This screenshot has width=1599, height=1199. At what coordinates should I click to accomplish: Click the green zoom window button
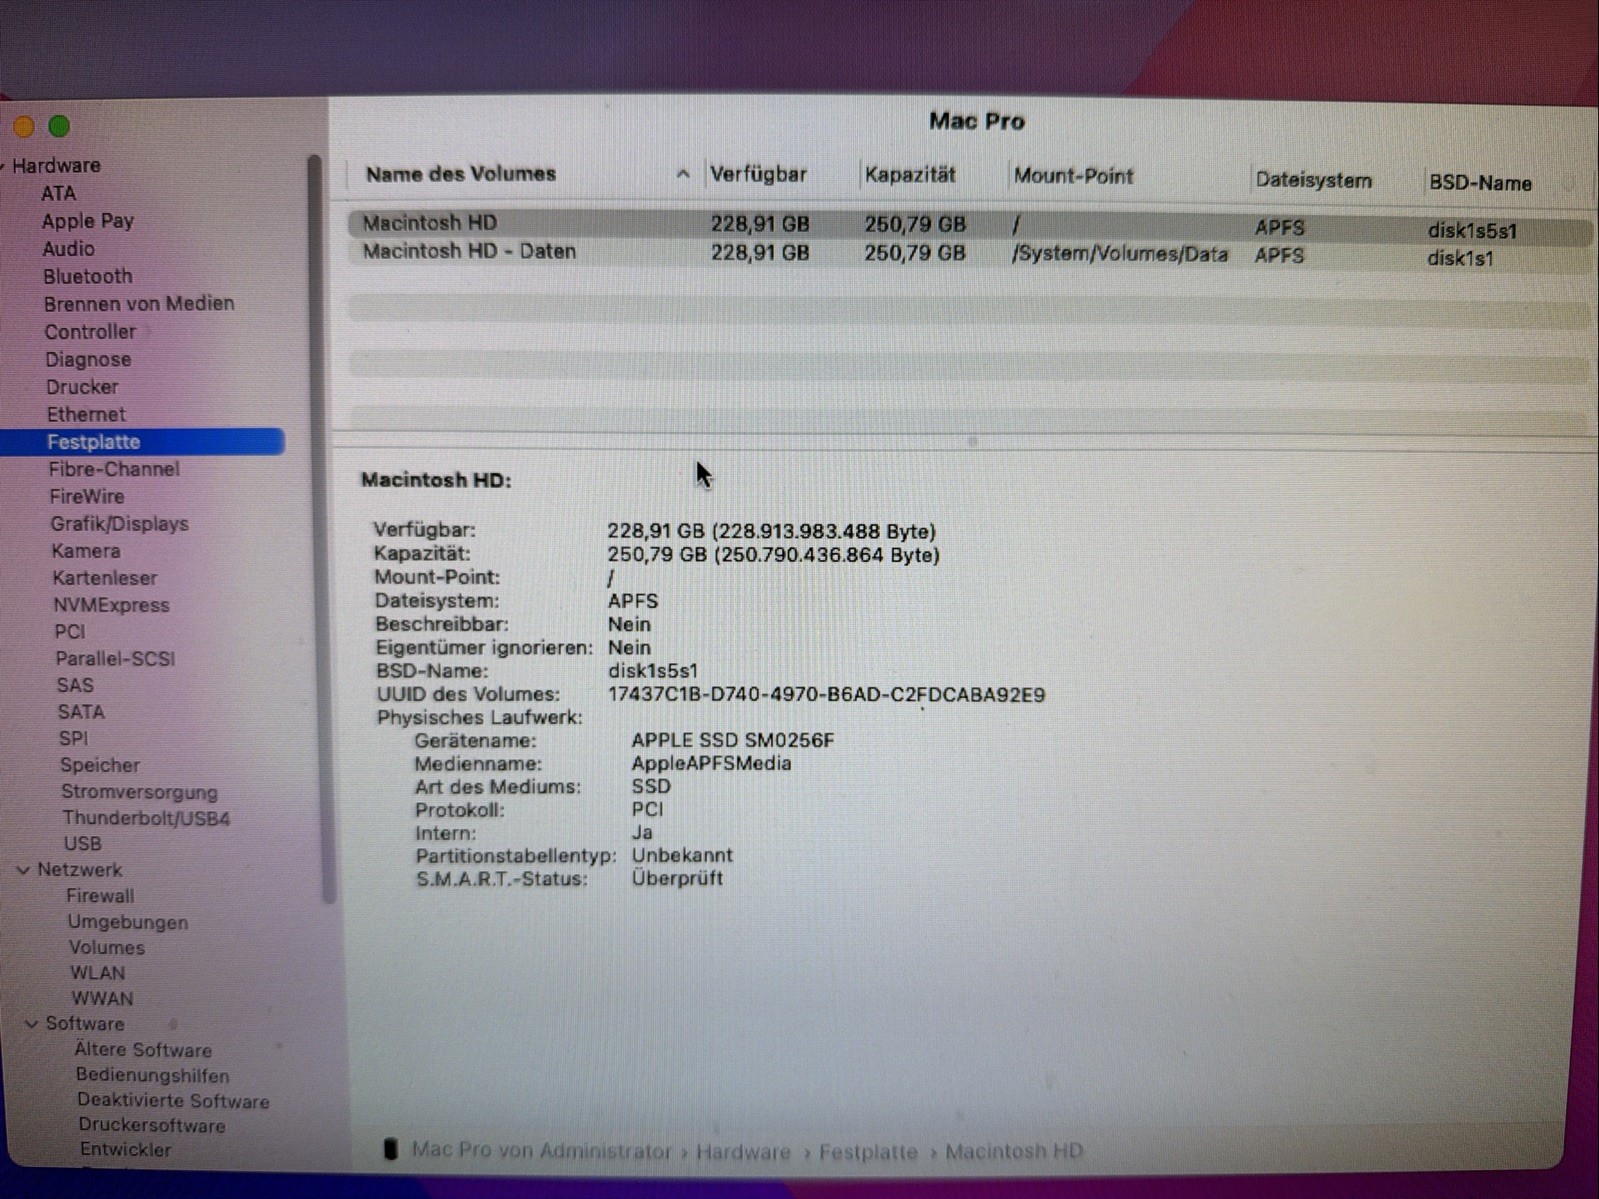pyautogui.click(x=60, y=126)
